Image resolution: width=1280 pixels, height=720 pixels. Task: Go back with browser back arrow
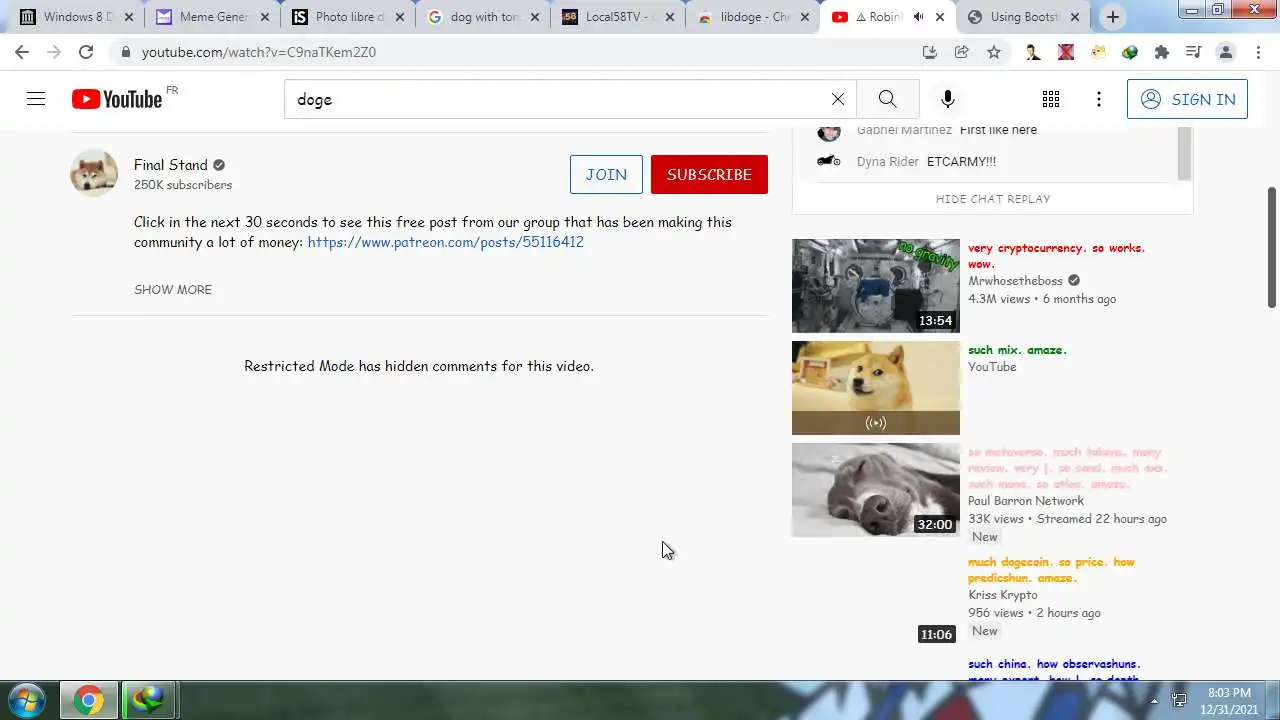coord(22,52)
